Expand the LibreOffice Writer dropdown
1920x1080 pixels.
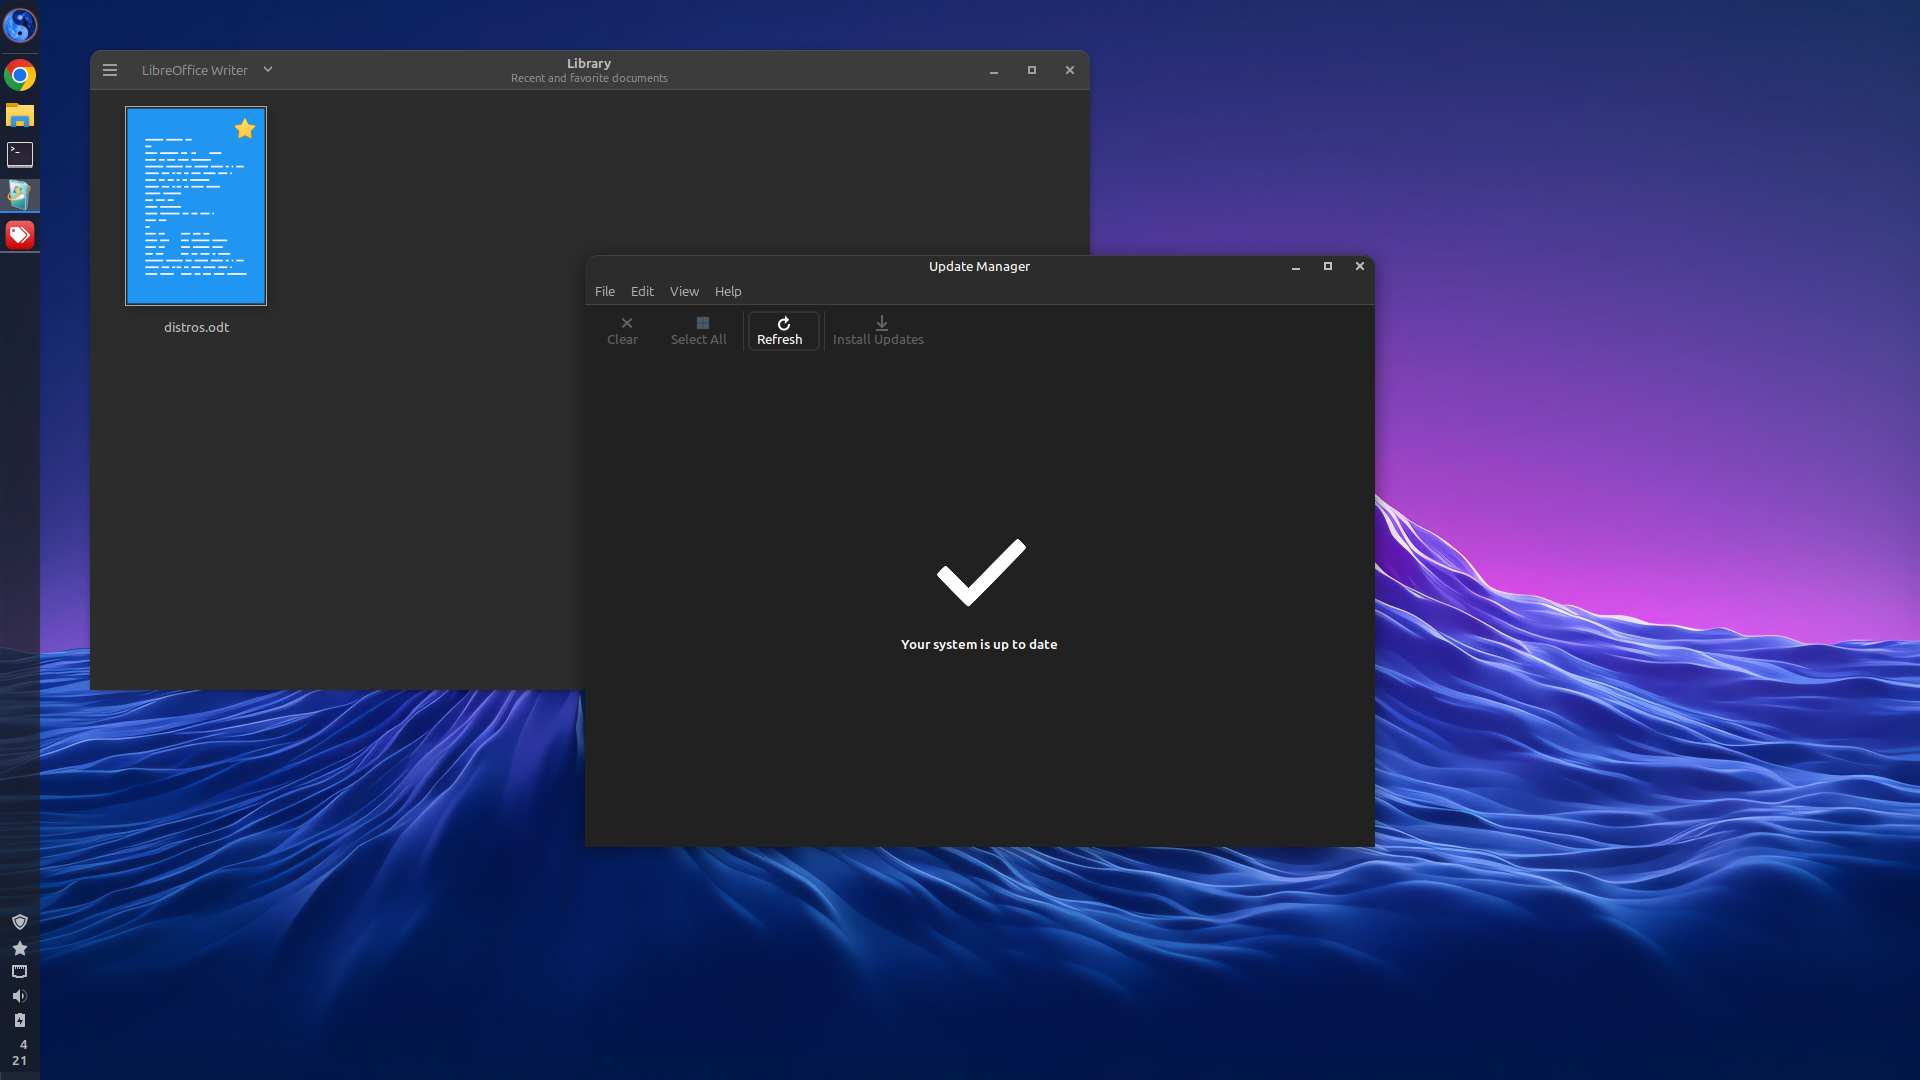pos(207,70)
